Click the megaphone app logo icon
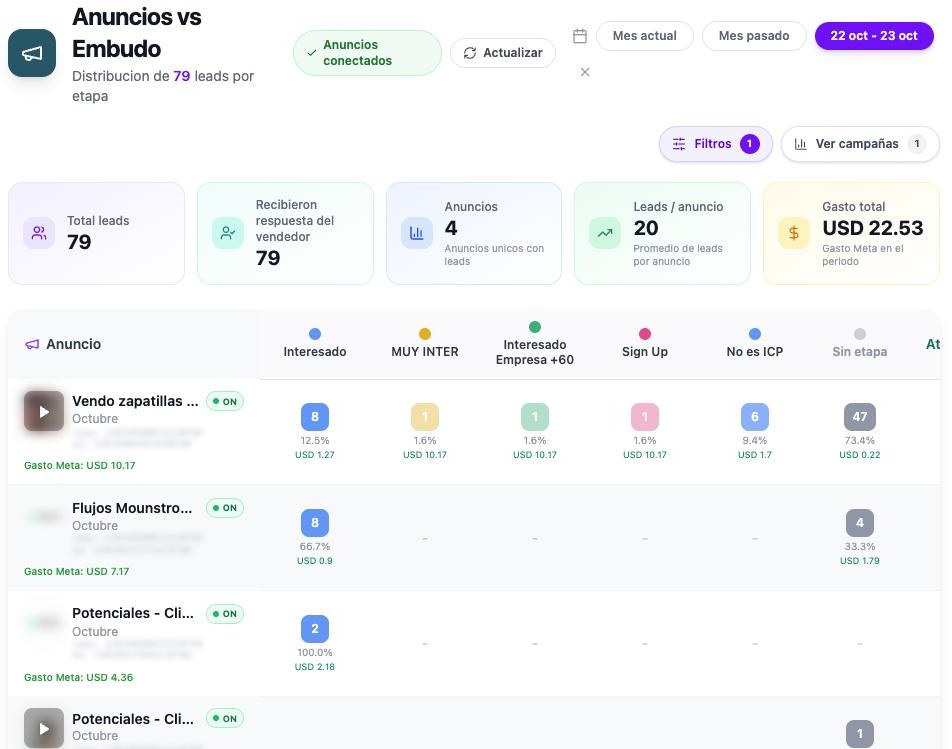Image resolution: width=952 pixels, height=749 pixels. pyautogui.click(x=32, y=53)
